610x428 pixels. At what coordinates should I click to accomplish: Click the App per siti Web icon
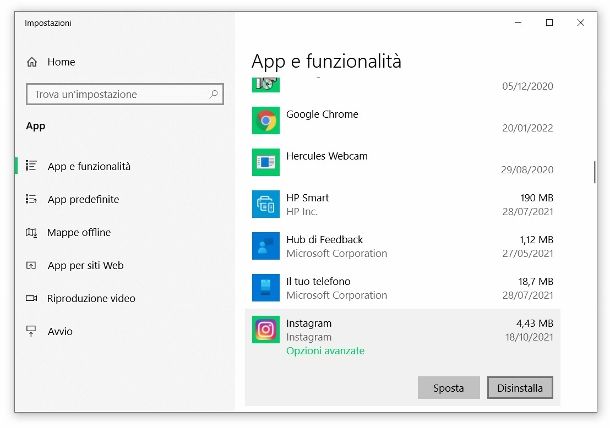pos(31,265)
